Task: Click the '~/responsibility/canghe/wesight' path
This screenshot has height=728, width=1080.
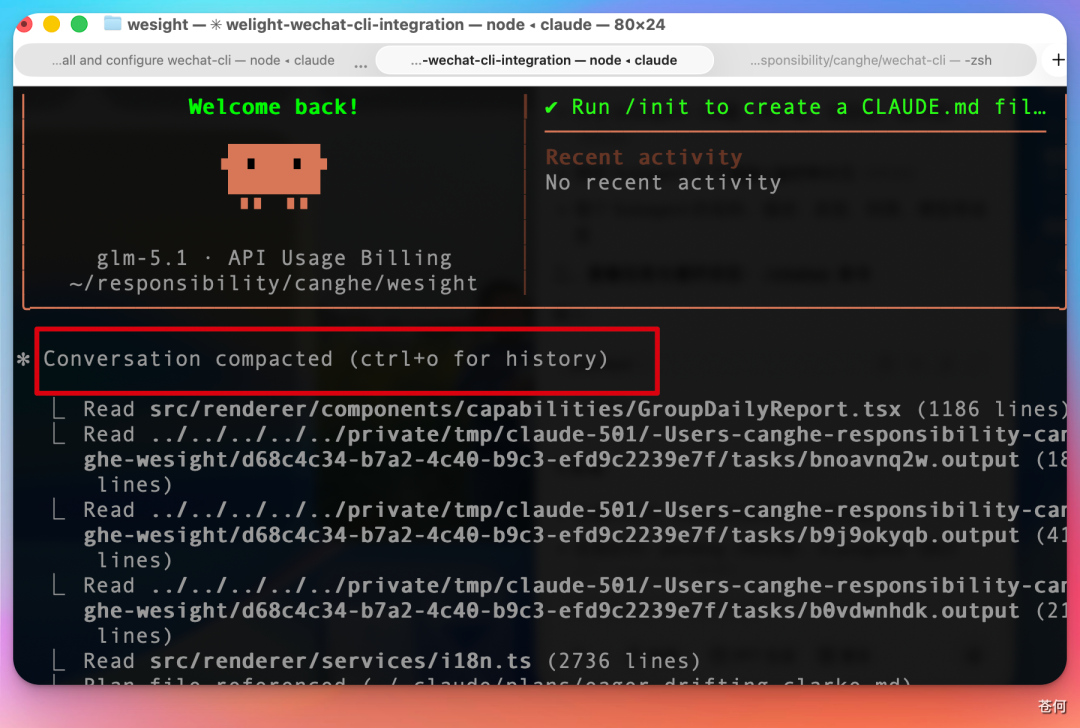Action: coord(273,283)
